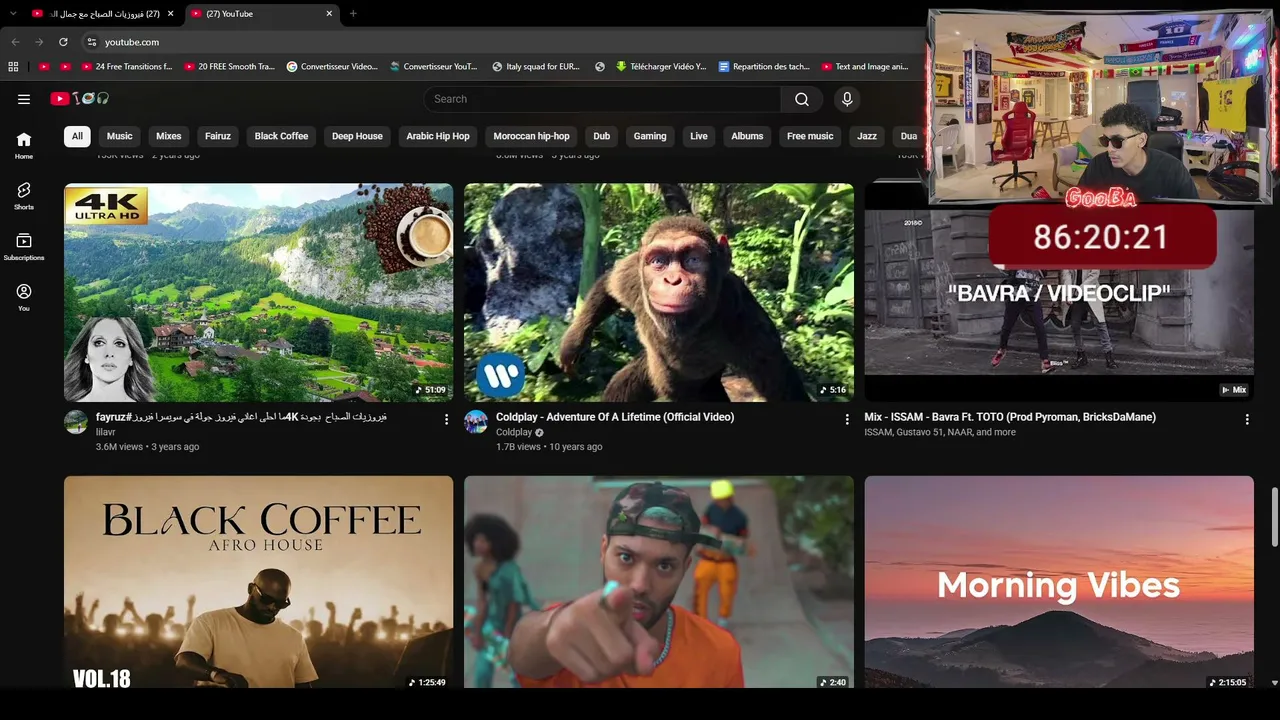
Task: Play the 4K Ultra HD Swiss village video thumbnail
Action: 258,292
